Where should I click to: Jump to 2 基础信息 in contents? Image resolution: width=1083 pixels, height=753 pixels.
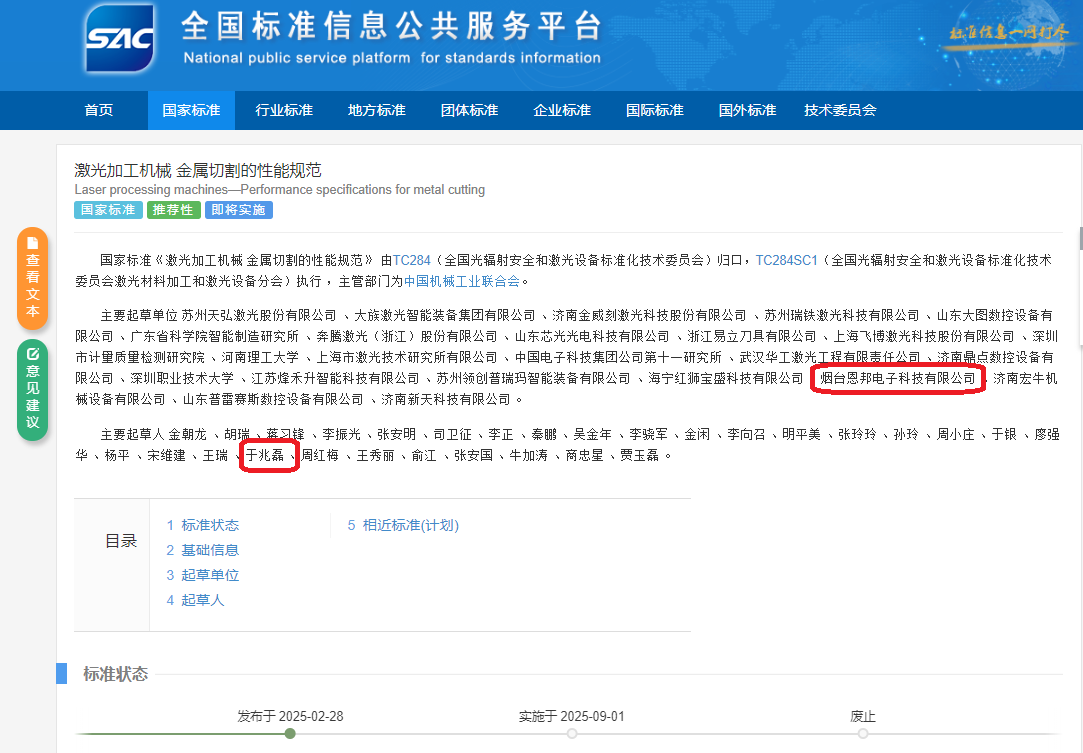pos(202,550)
